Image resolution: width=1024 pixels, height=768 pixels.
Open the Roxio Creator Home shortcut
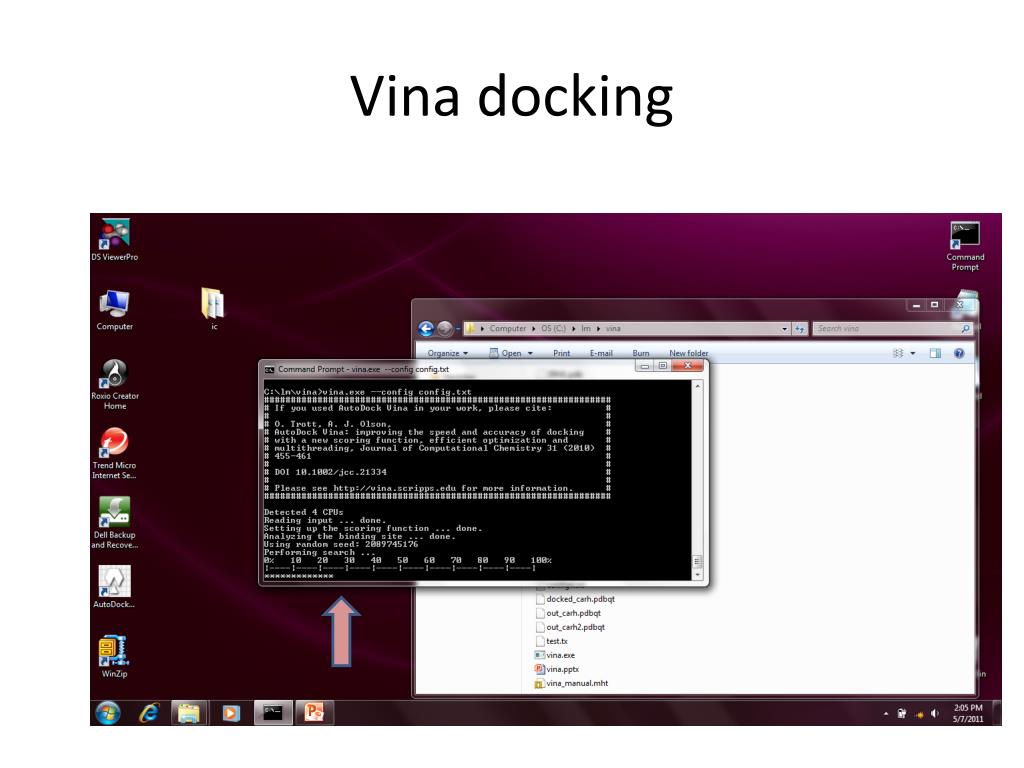tap(115, 384)
